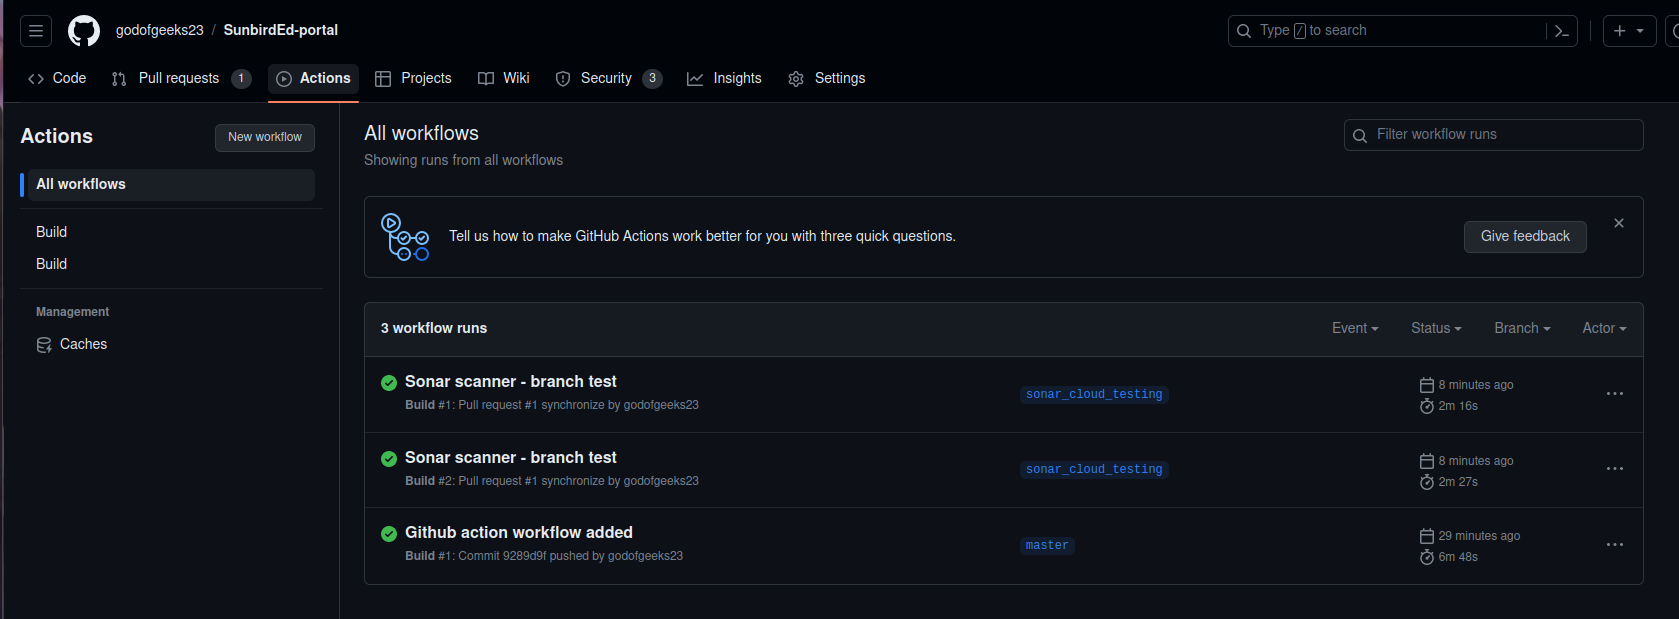Open options menu for Build #2 run
The height and width of the screenshot is (619, 1679).
(x=1614, y=469)
